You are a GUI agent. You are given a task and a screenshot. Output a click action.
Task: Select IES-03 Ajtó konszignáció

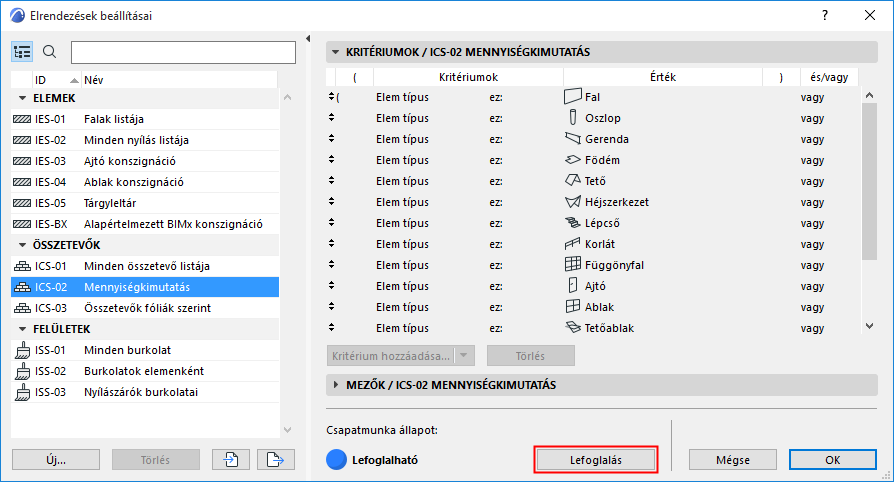tap(145, 161)
